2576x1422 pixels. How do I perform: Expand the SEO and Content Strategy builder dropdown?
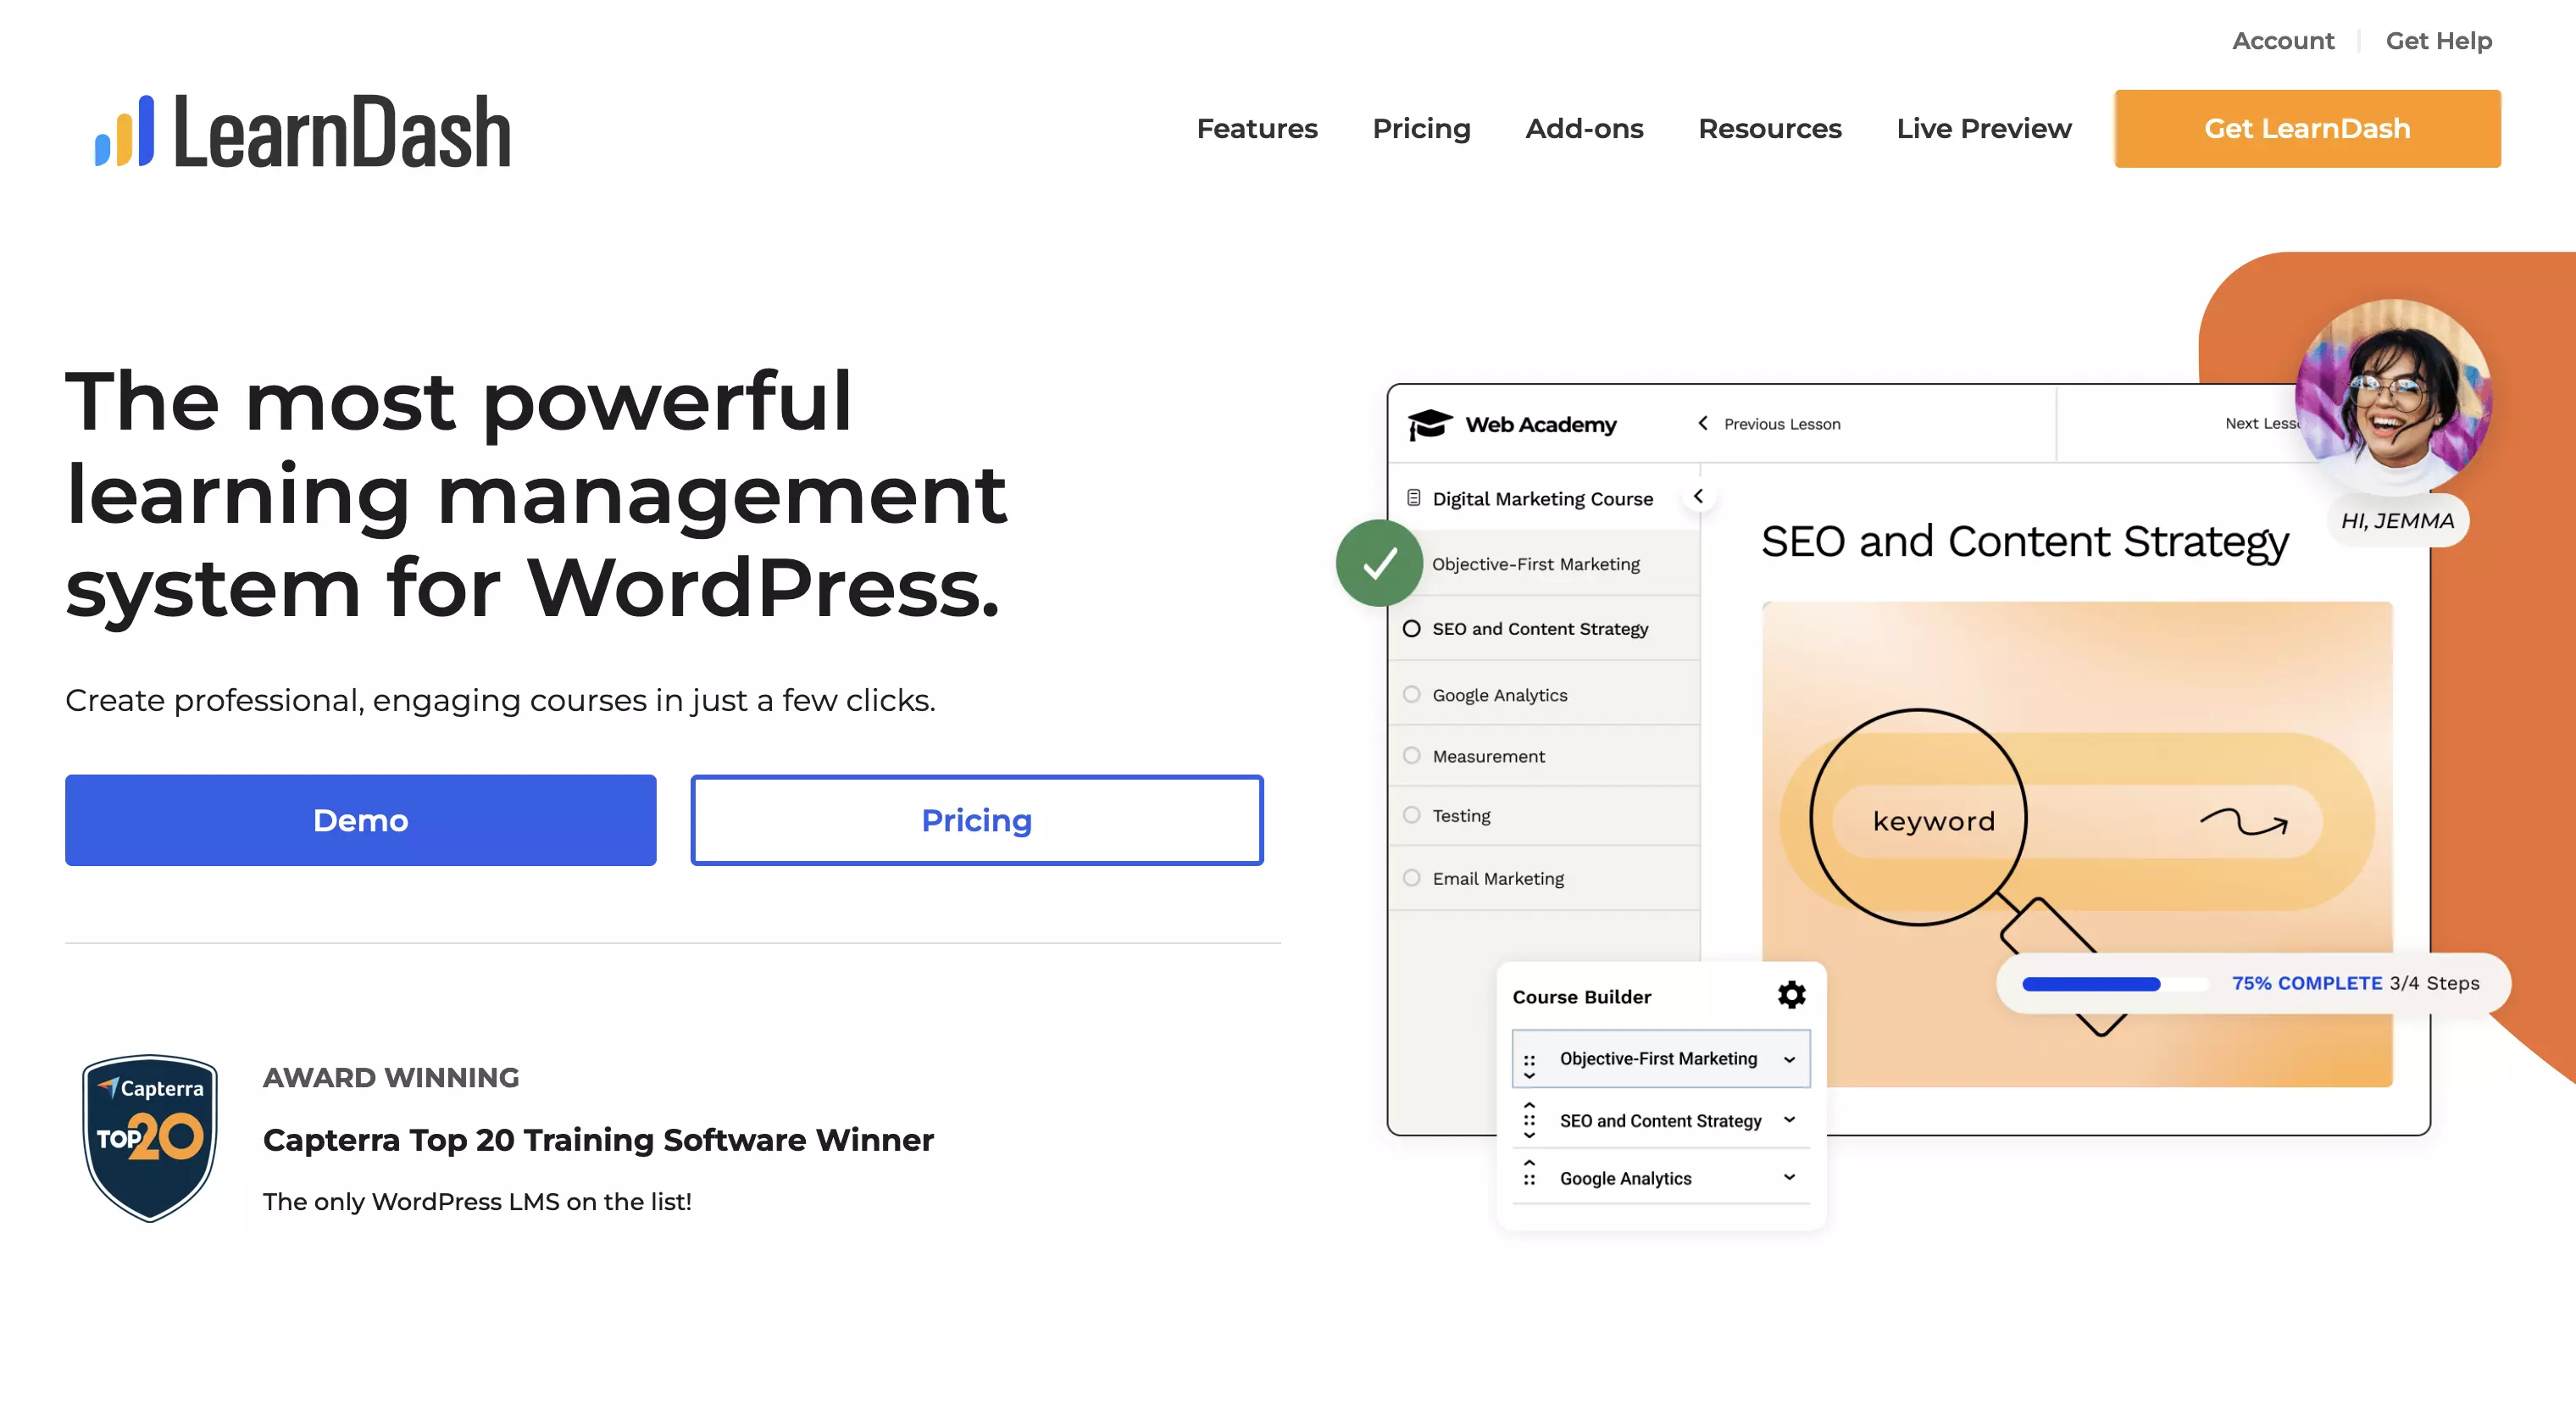pos(1791,1119)
